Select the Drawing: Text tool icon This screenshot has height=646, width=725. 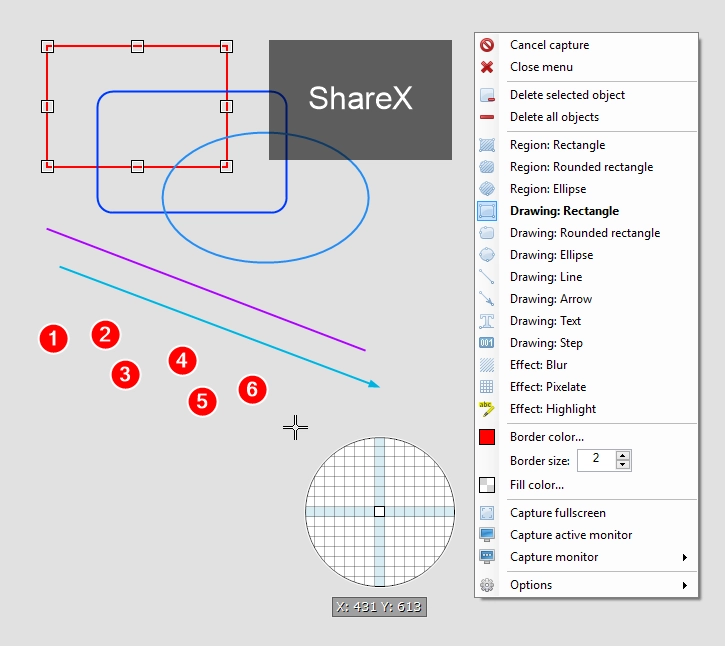(x=486, y=321)
